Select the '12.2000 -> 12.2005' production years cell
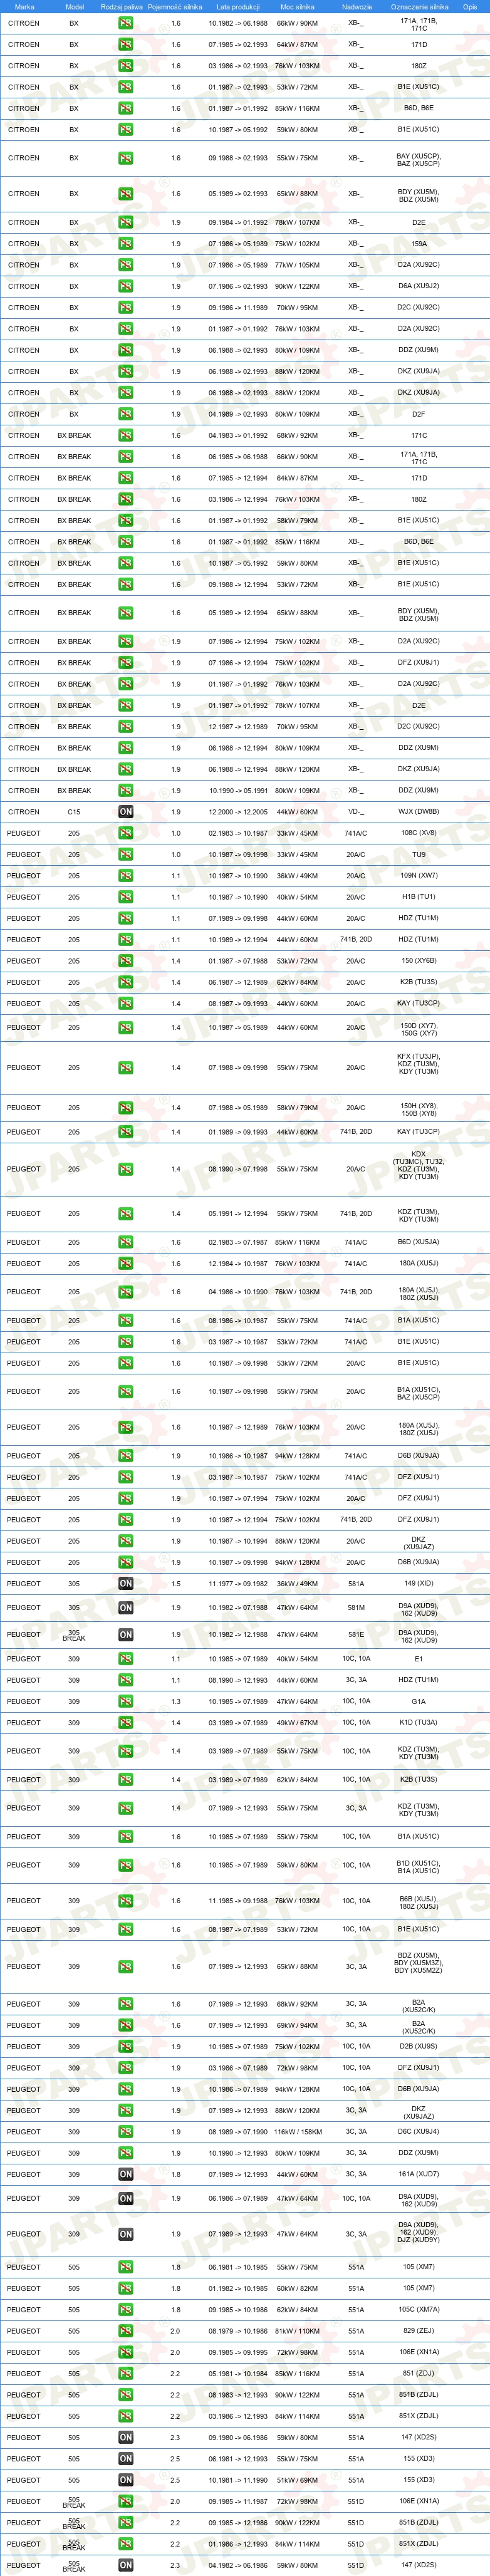Screen dimensions: 490x2576 [238, 812]
